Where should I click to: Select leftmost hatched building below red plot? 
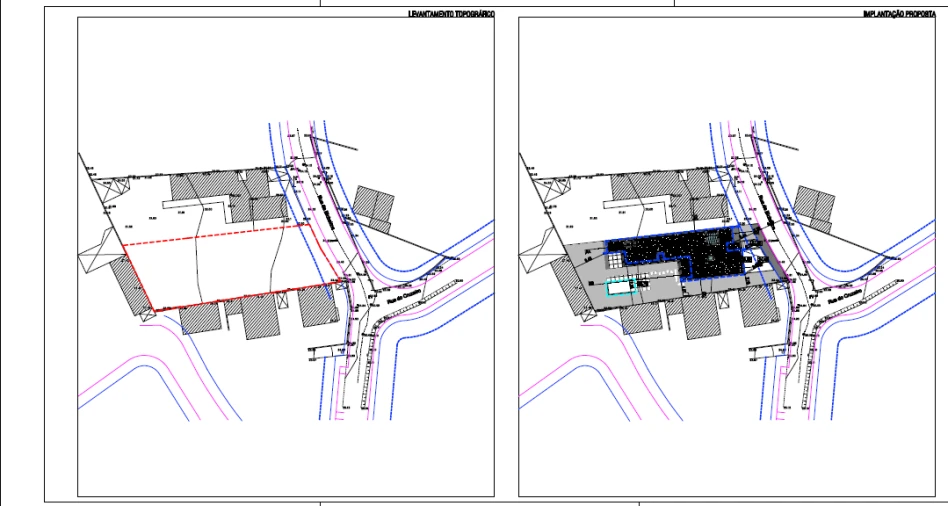(x=200, y=317)
